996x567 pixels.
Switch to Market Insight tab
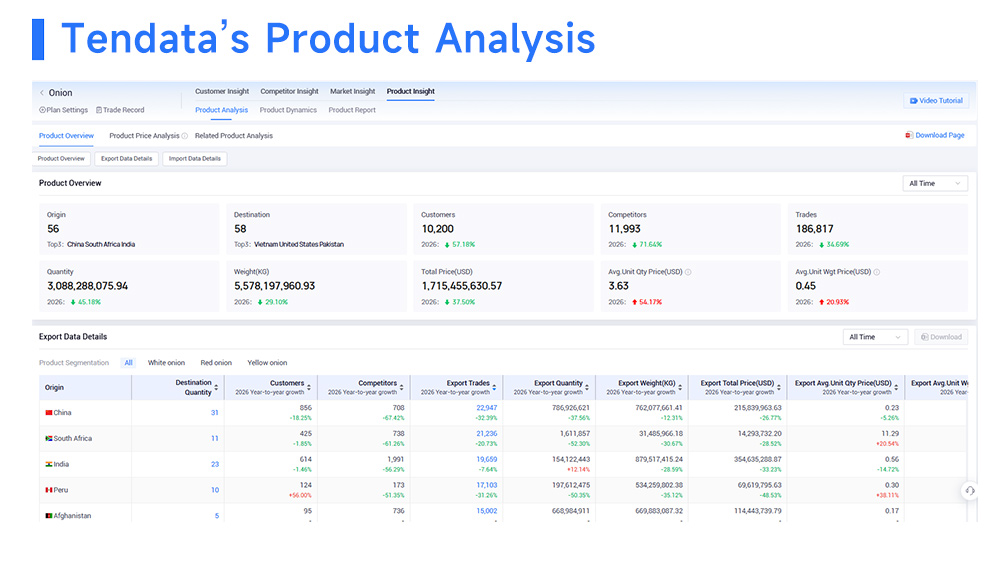pos(353,91)
